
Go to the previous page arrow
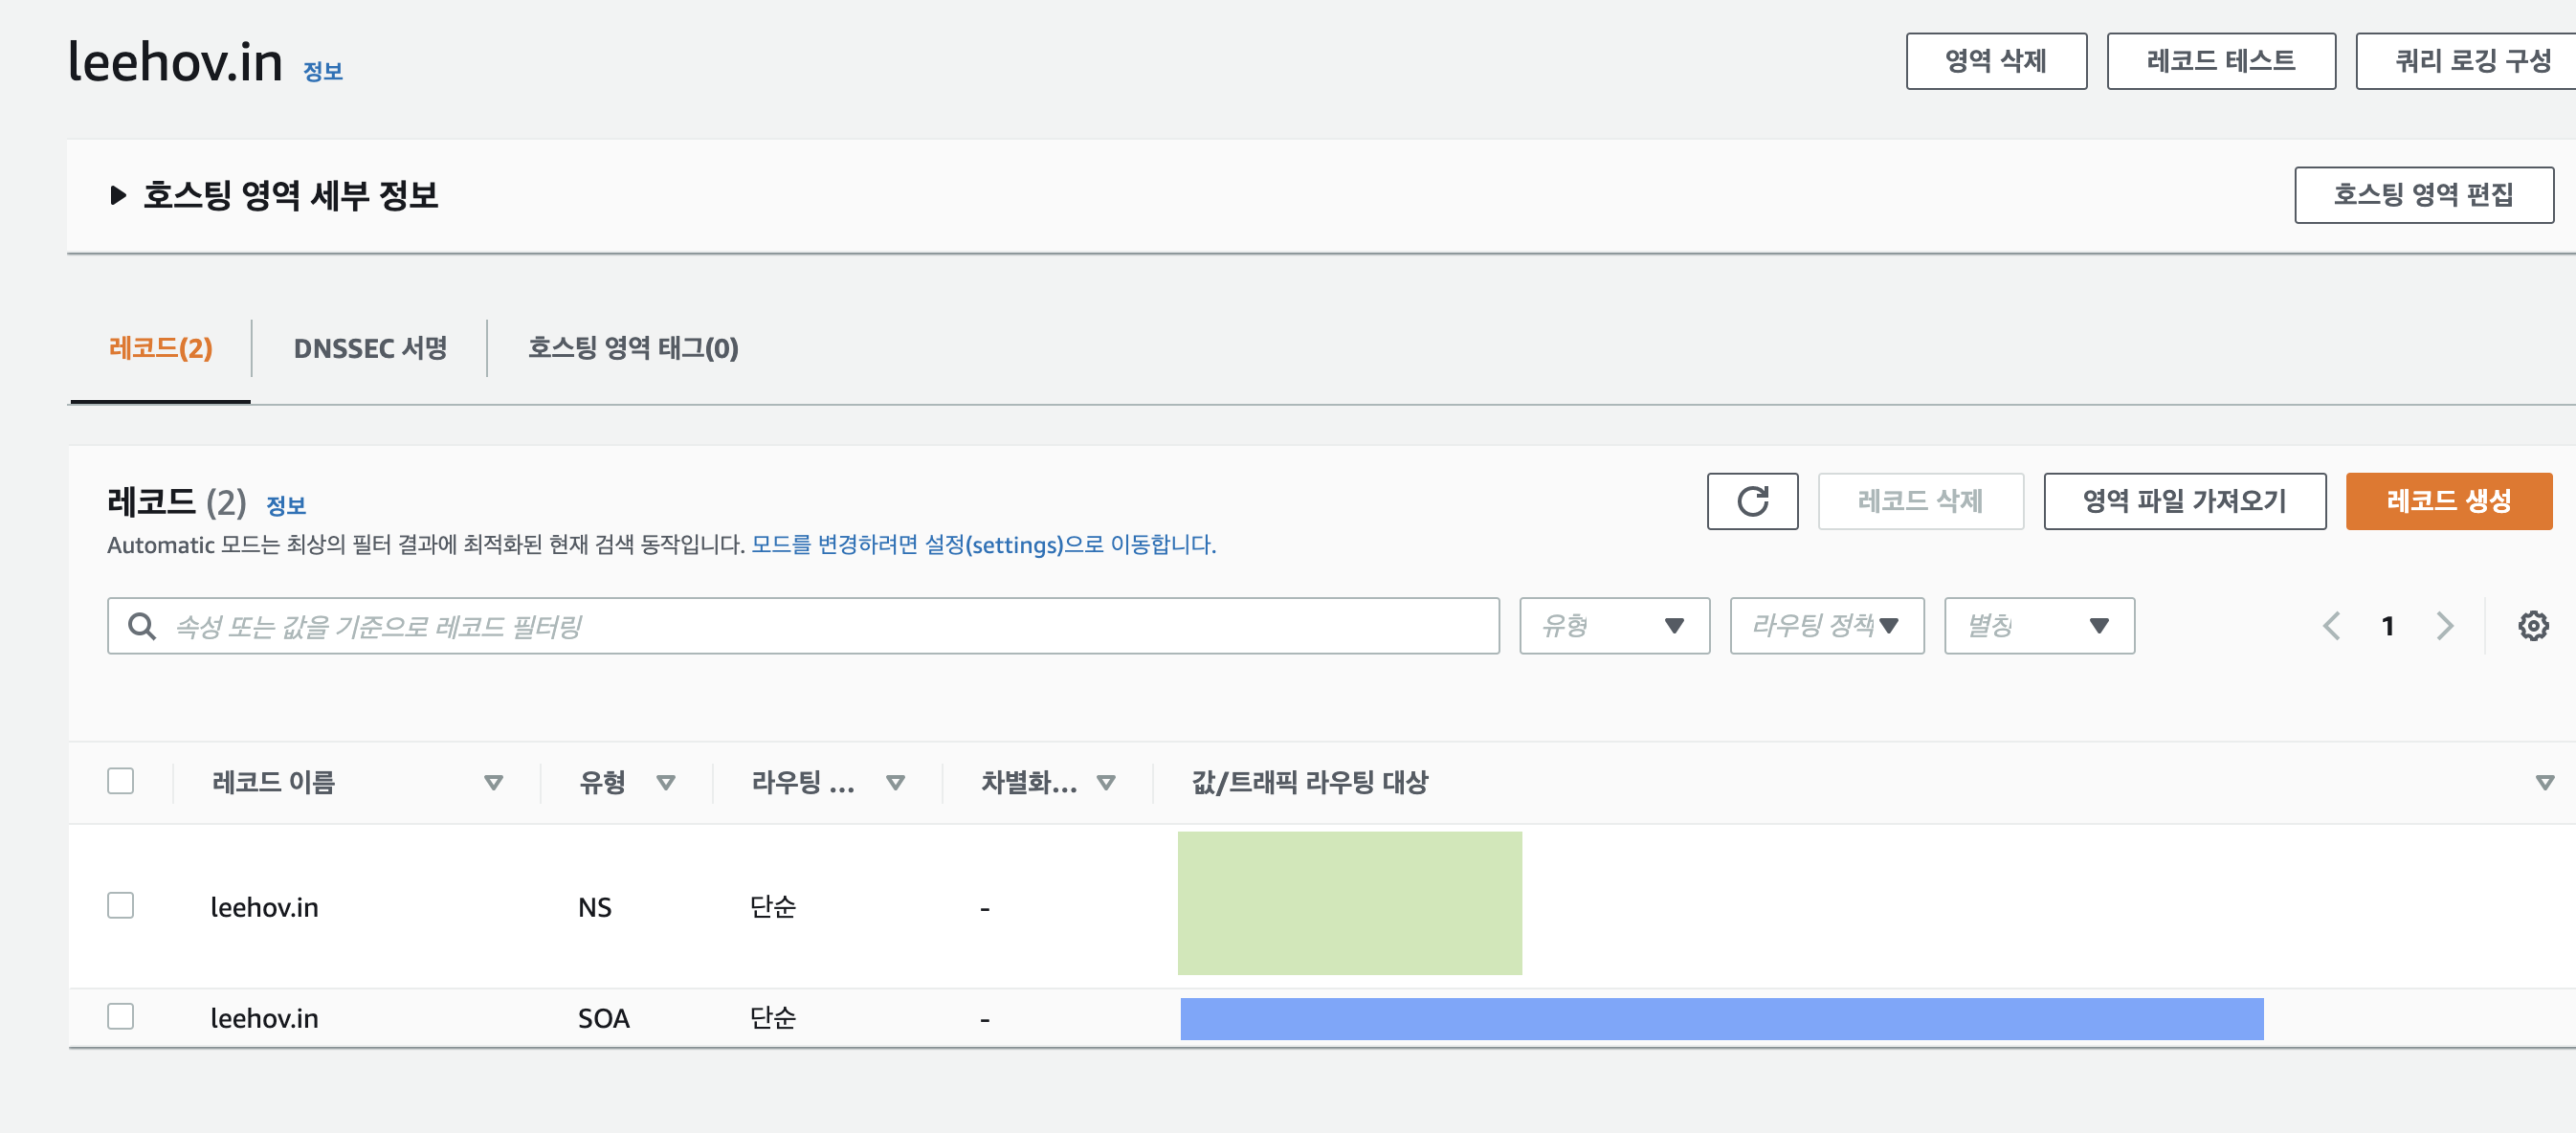point(2331,626)
